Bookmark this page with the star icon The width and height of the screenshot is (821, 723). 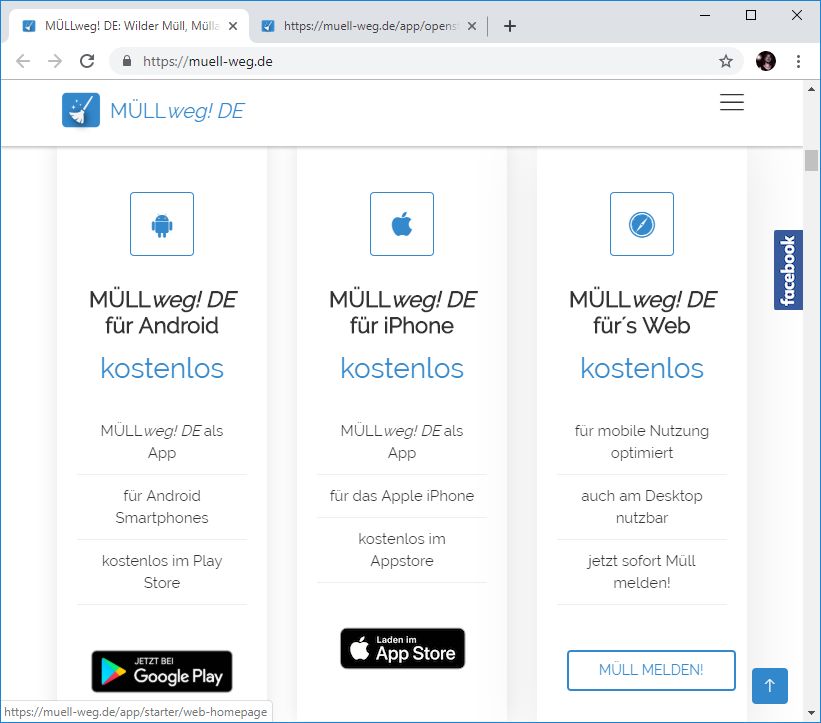coord(726,61)
